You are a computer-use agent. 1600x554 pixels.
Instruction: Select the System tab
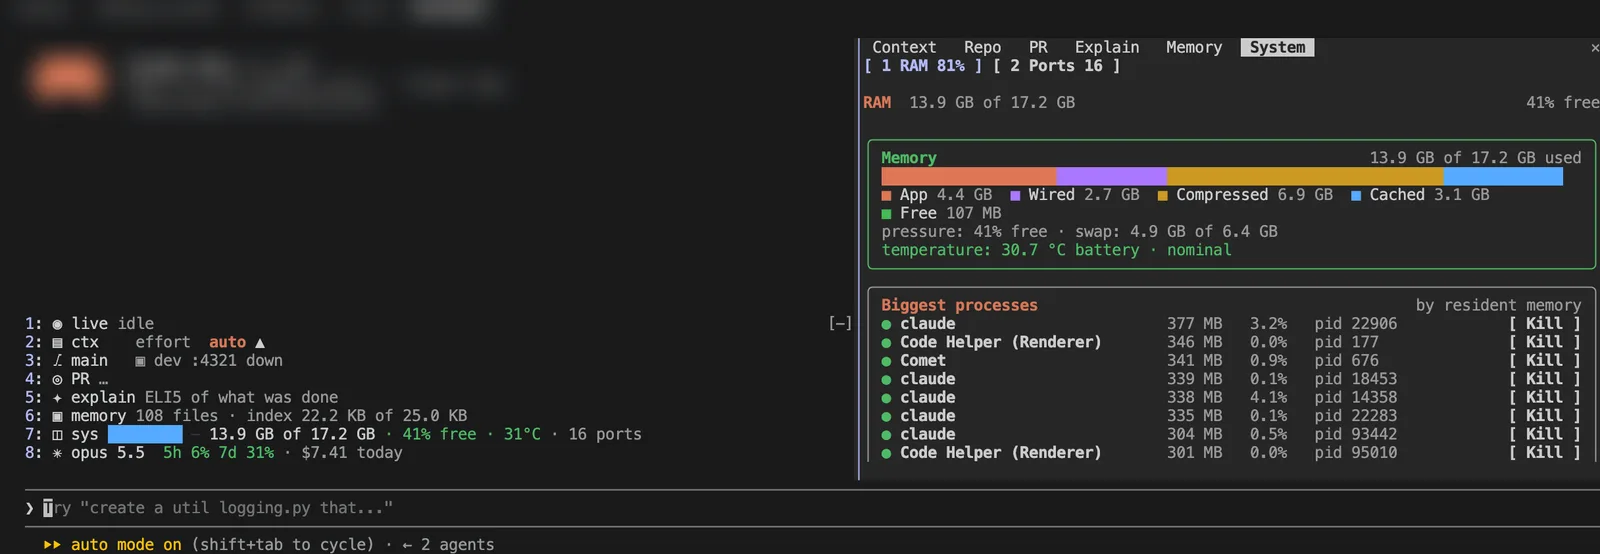coord(1277,47)
